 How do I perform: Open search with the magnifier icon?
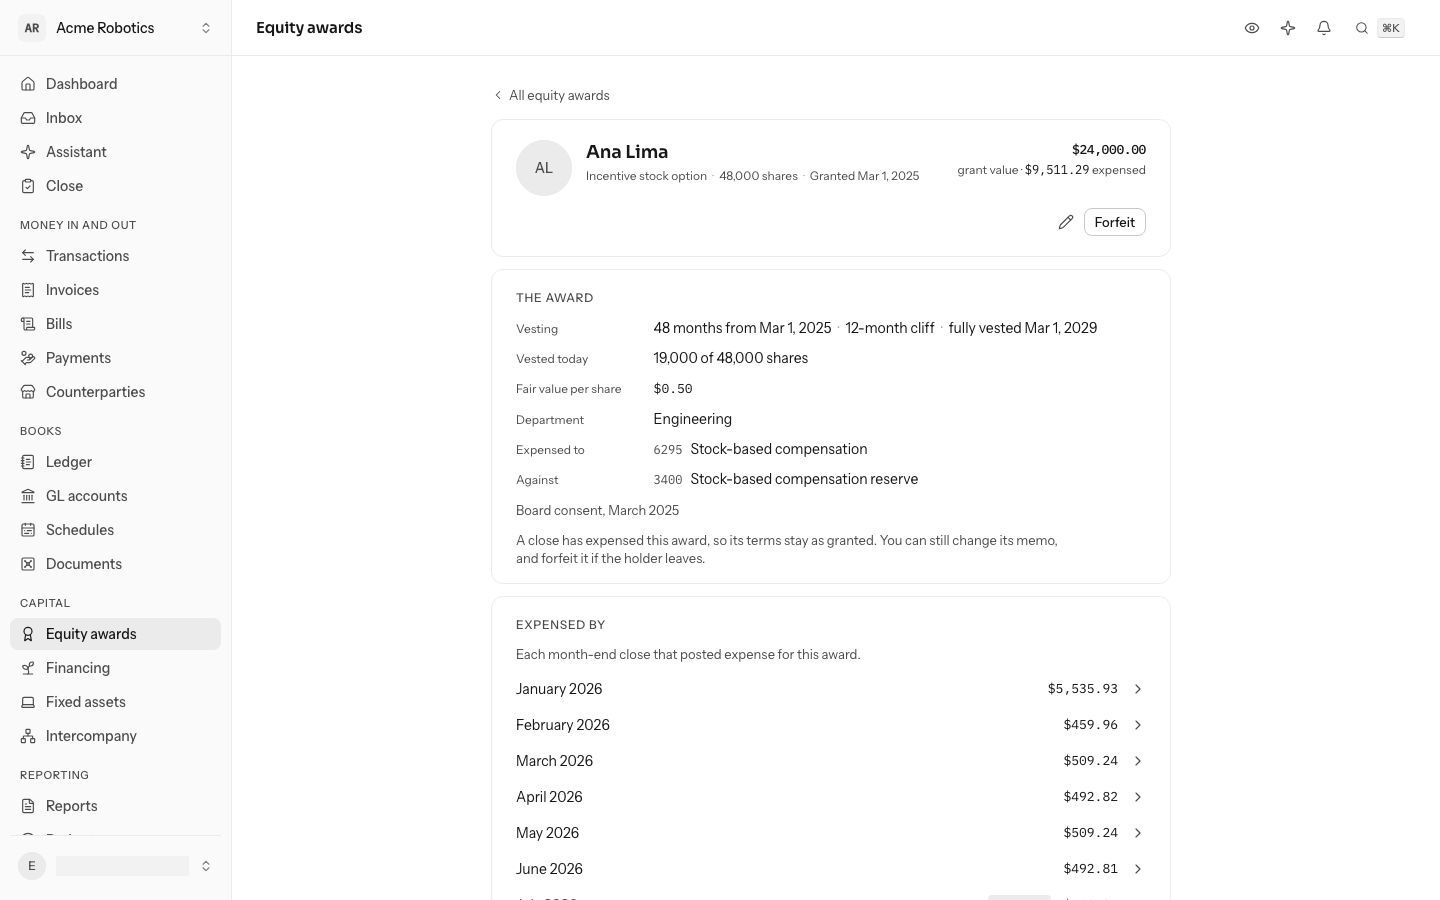[1362, 28]
